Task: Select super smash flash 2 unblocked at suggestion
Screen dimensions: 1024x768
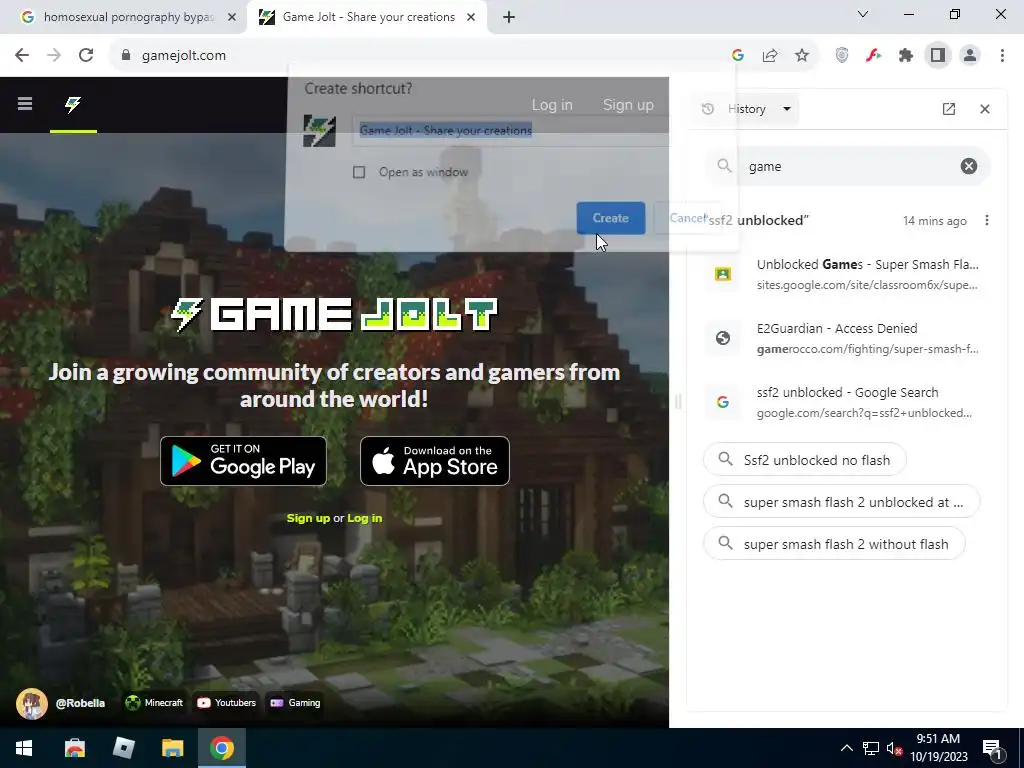Action: coord(841,502)
